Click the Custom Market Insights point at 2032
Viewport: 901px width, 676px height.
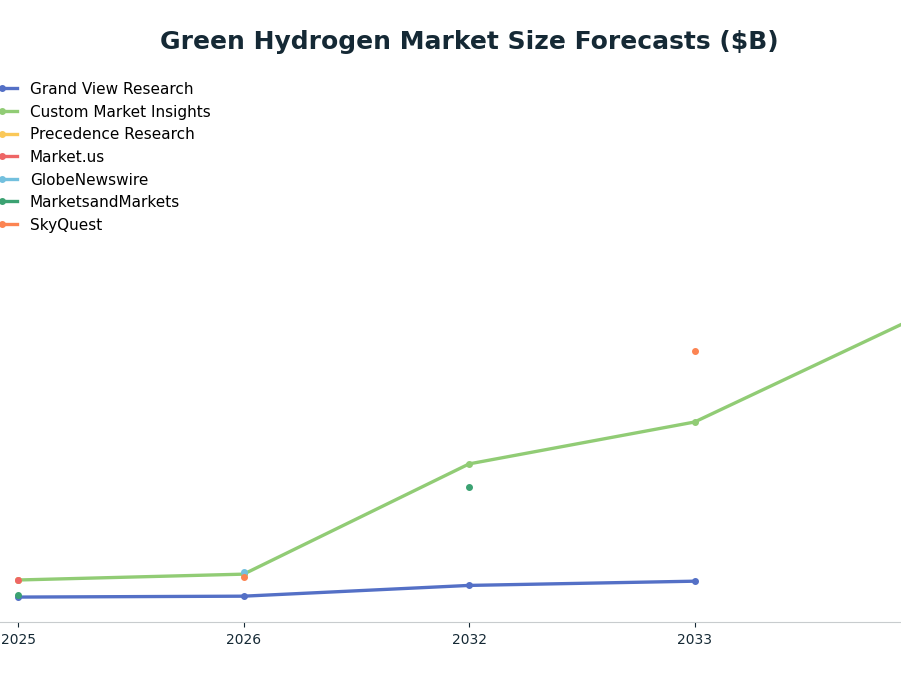[469, 464]
